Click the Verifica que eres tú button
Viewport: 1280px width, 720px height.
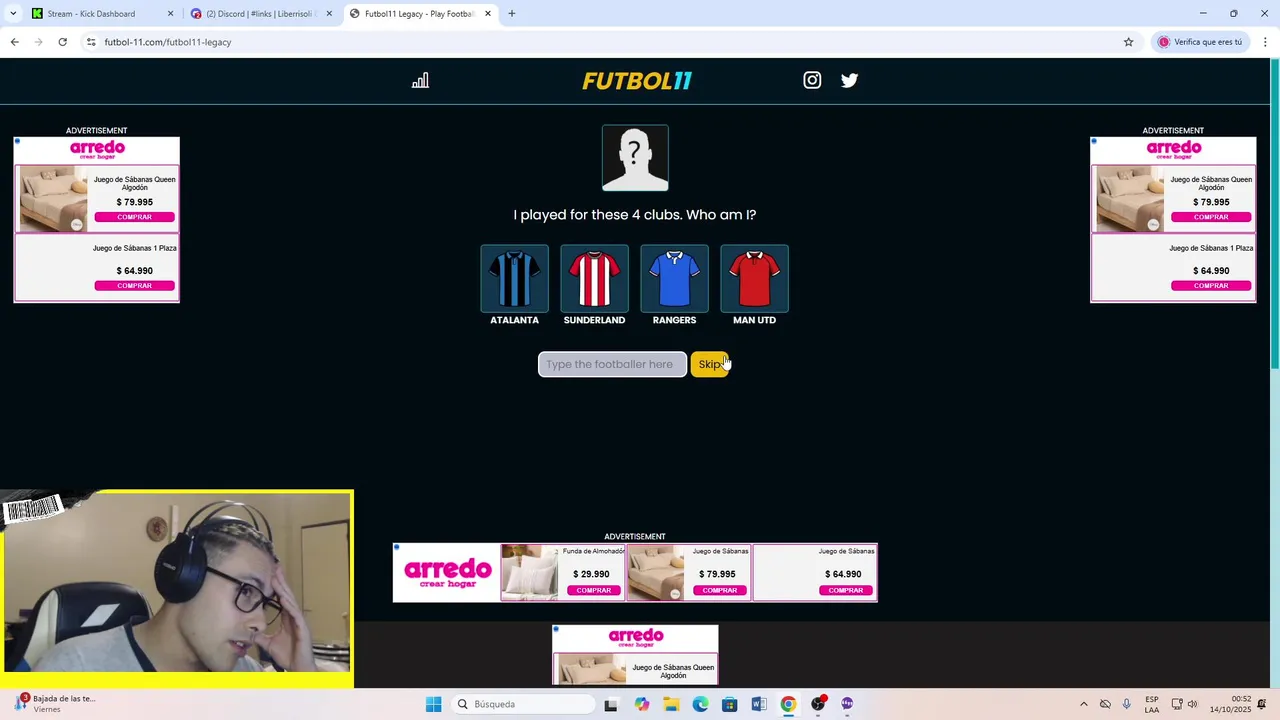tap(1200, 42)
